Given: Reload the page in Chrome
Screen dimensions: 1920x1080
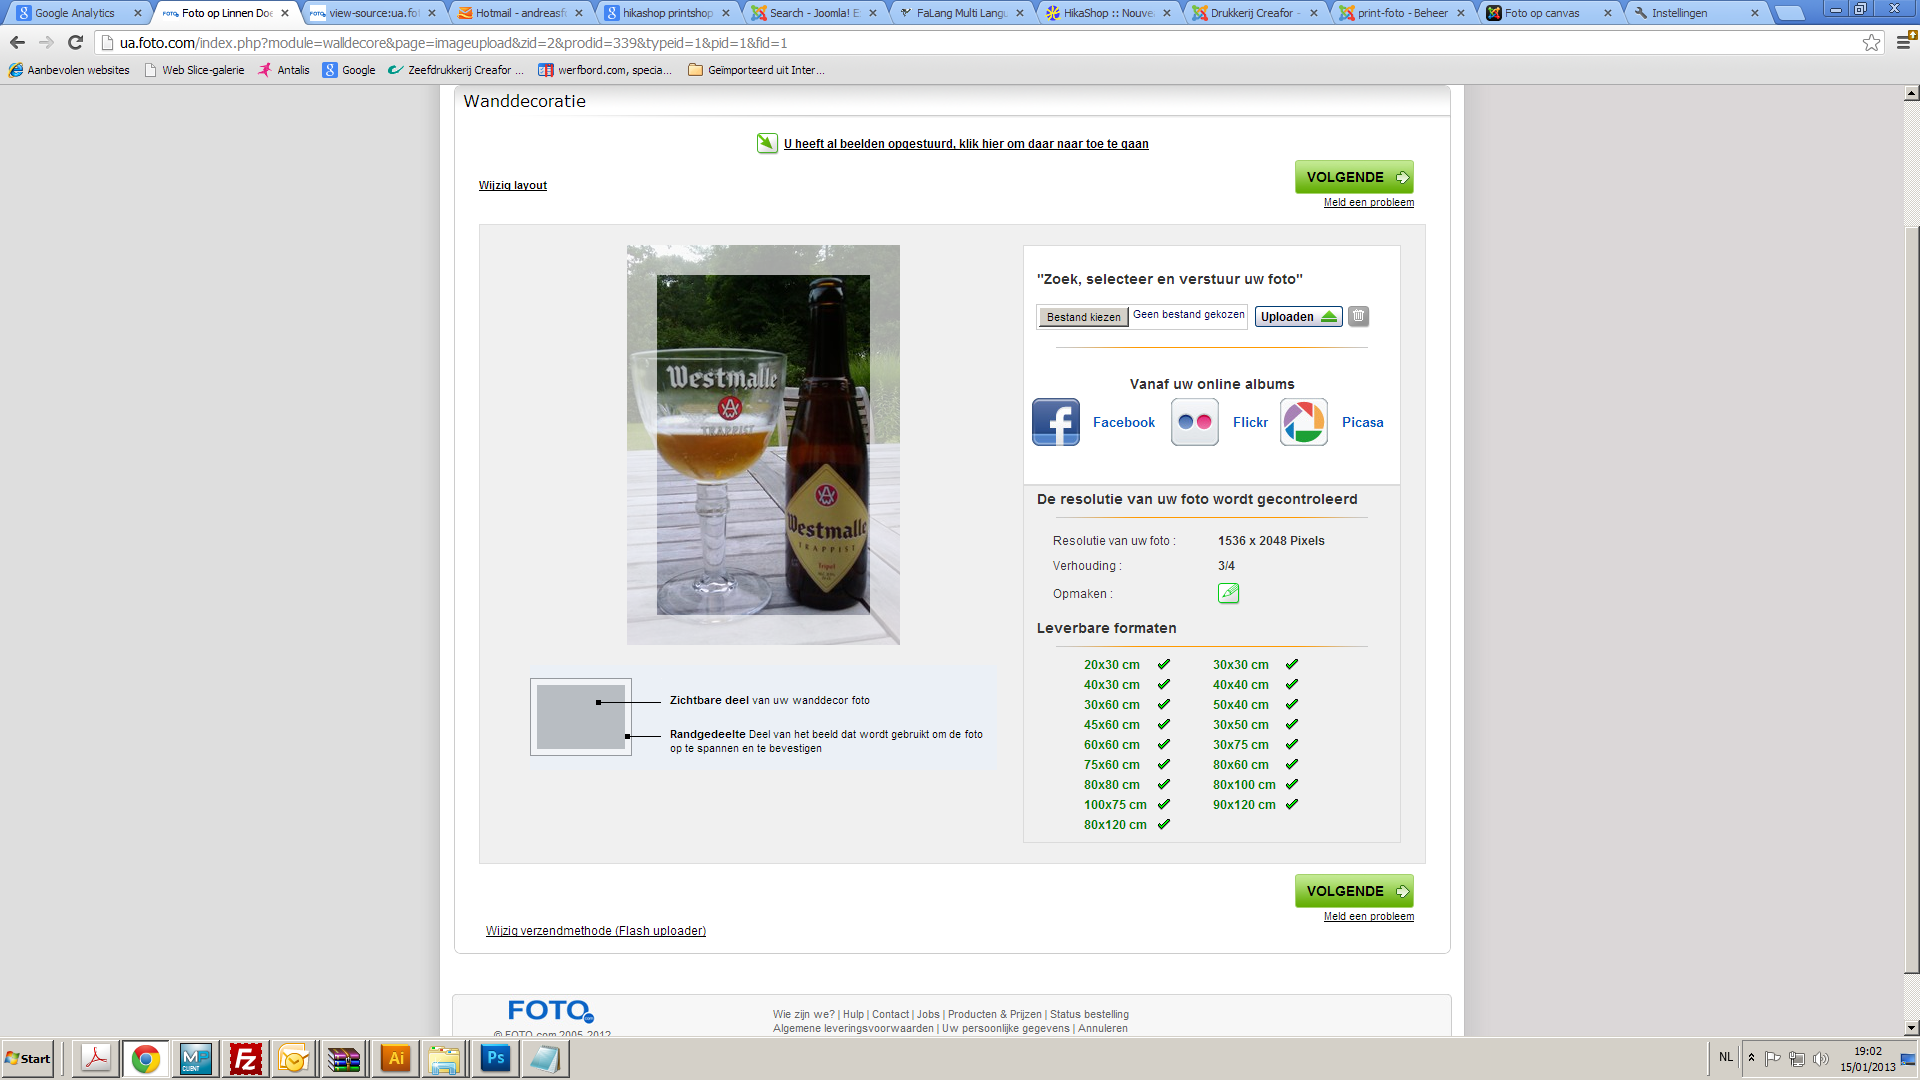Looking at the screenshot, I should click(x=75, y=42).
